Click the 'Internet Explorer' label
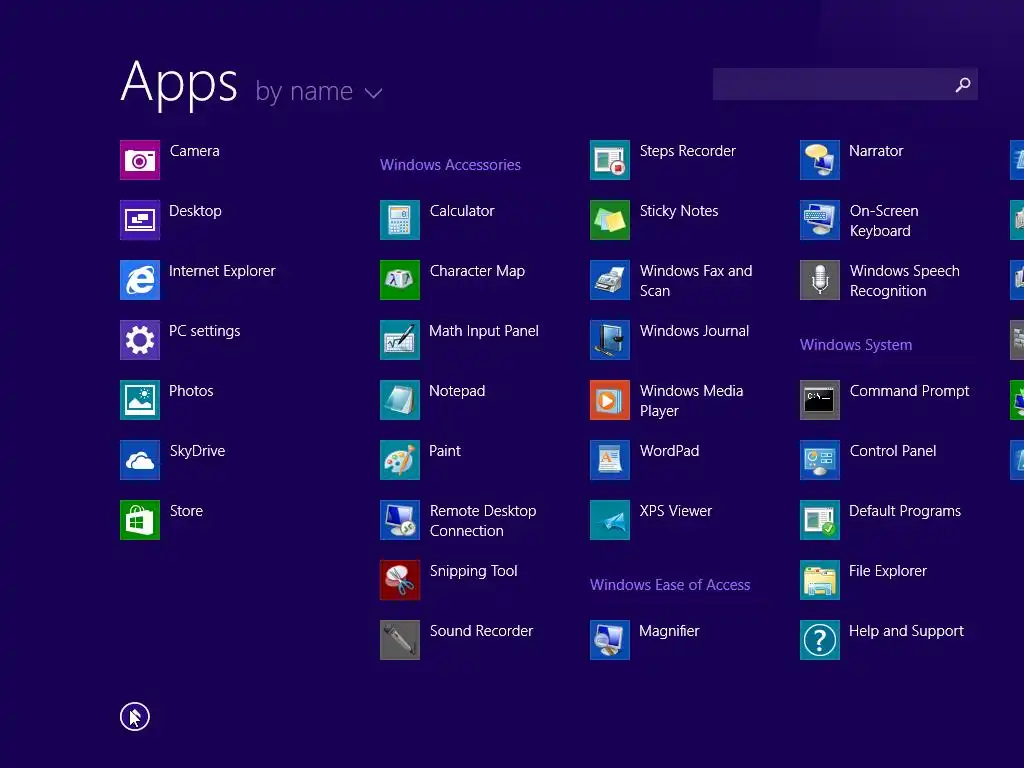The height and width of the screenshot is (768, 1024). click(222, 271)
